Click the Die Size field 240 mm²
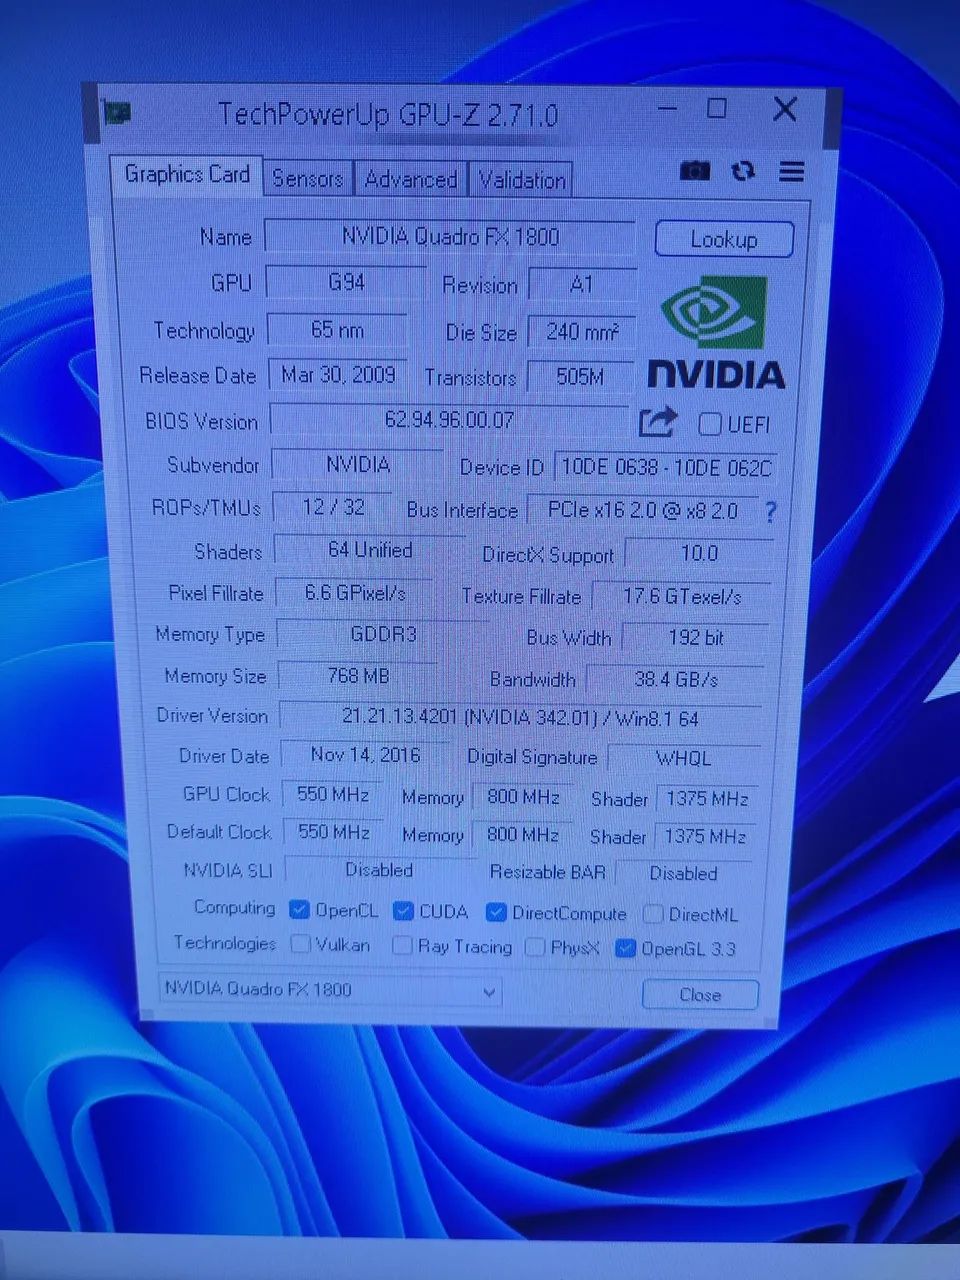This screenshot has height=1280, width=960. pos(582,331)
